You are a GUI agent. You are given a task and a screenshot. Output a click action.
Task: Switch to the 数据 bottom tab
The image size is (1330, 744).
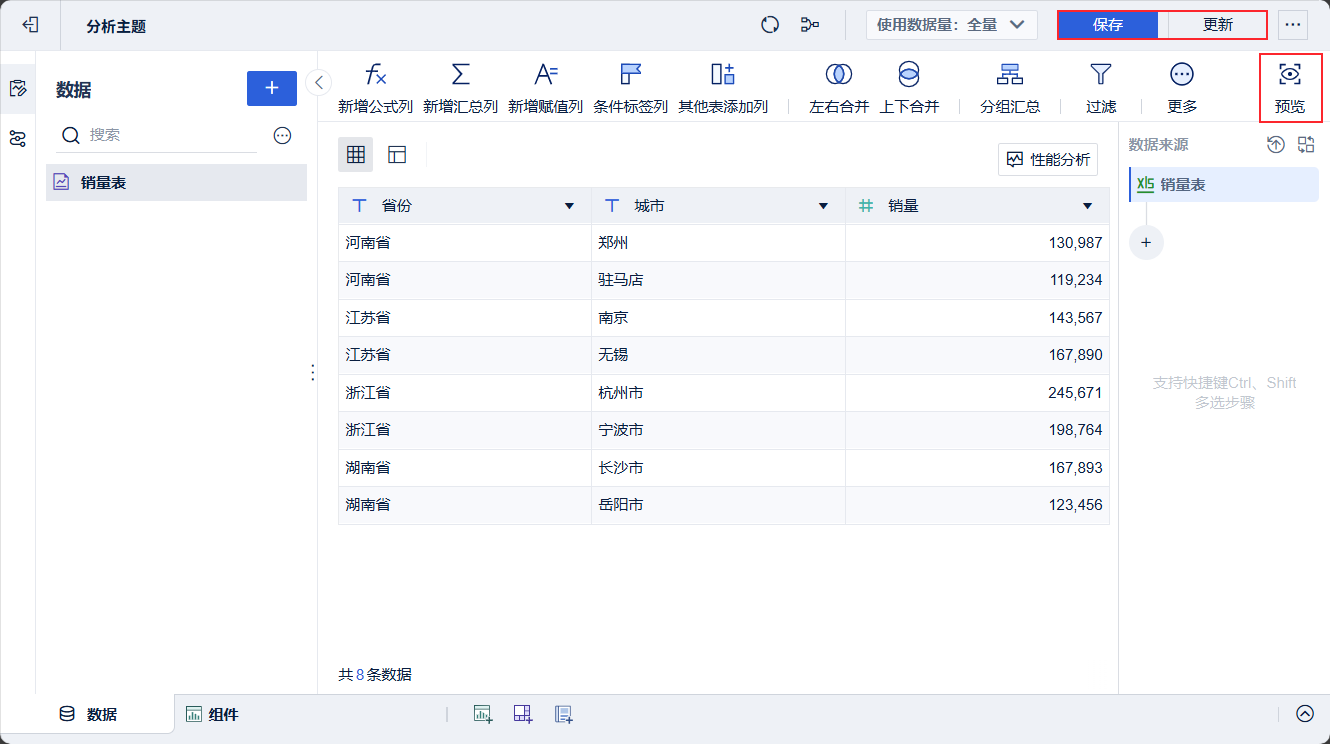pyautogui.click(x=89, y=714)
